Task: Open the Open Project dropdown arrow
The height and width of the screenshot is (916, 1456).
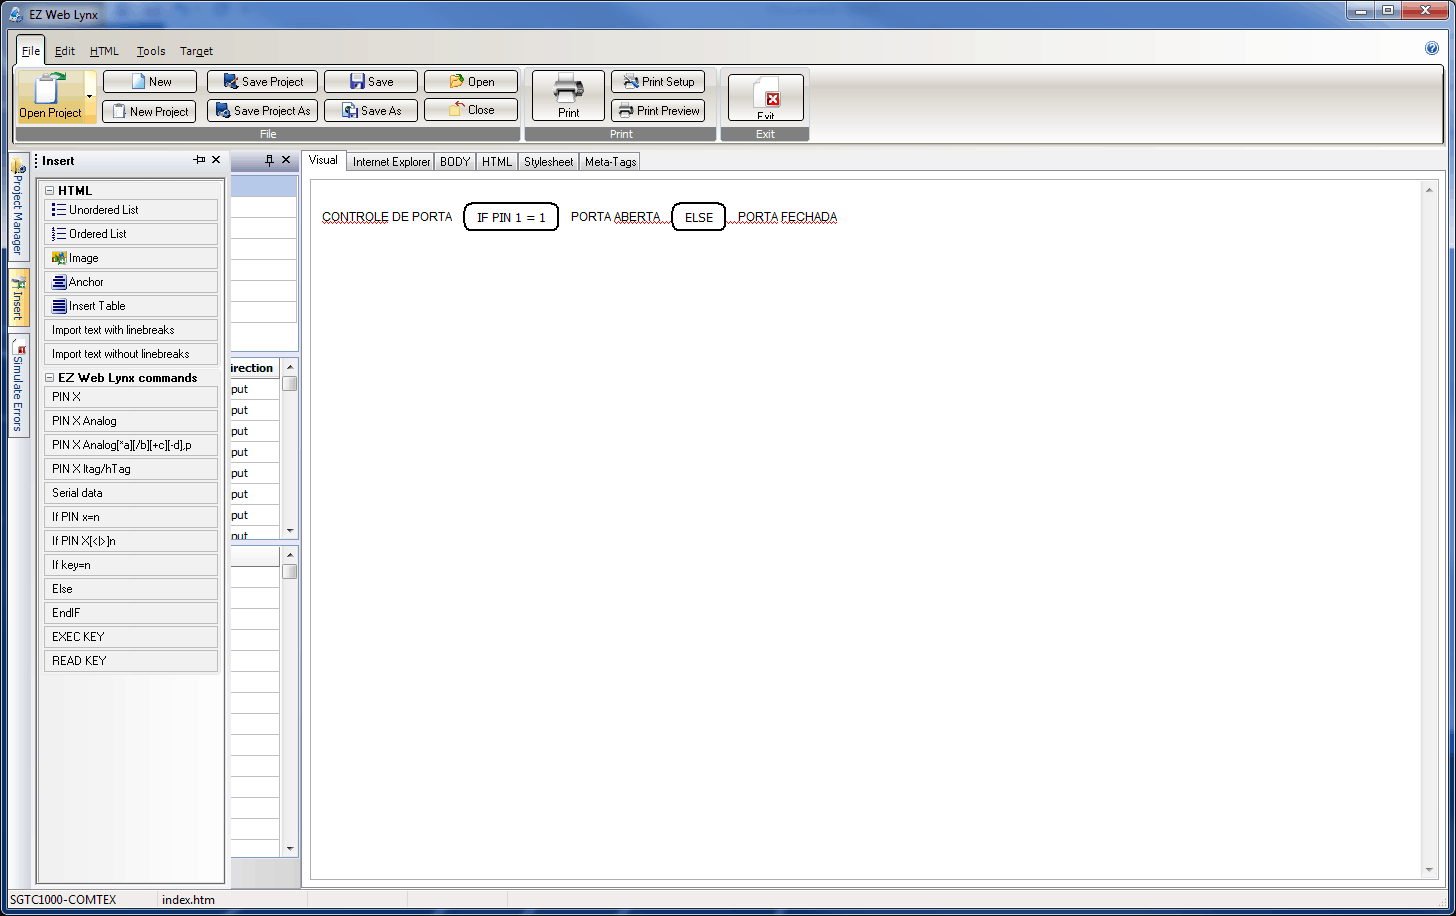Action: [90, 97]
